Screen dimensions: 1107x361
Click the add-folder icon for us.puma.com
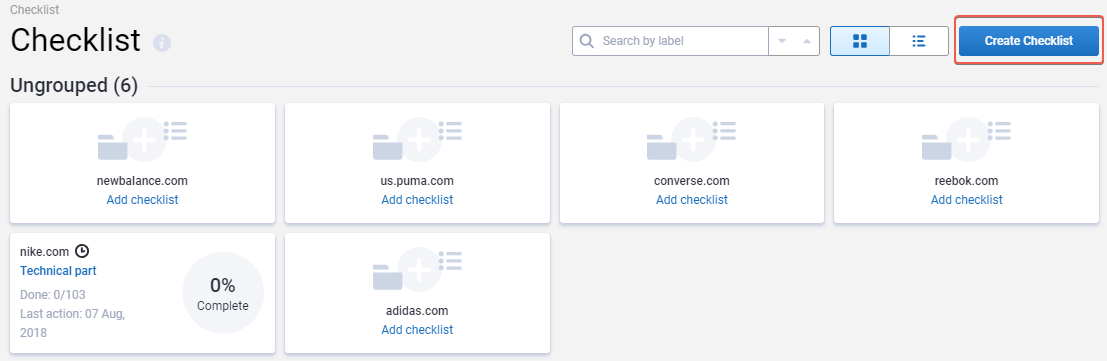[417, 140]
